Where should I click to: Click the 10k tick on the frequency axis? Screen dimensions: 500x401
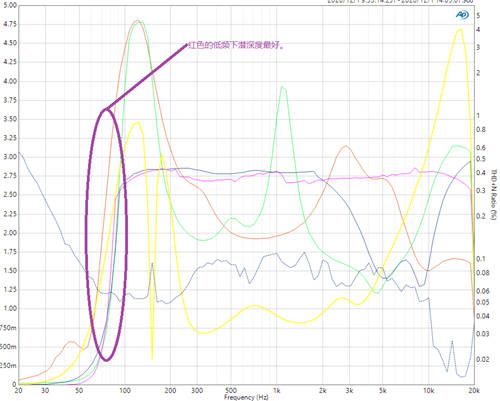428,390
